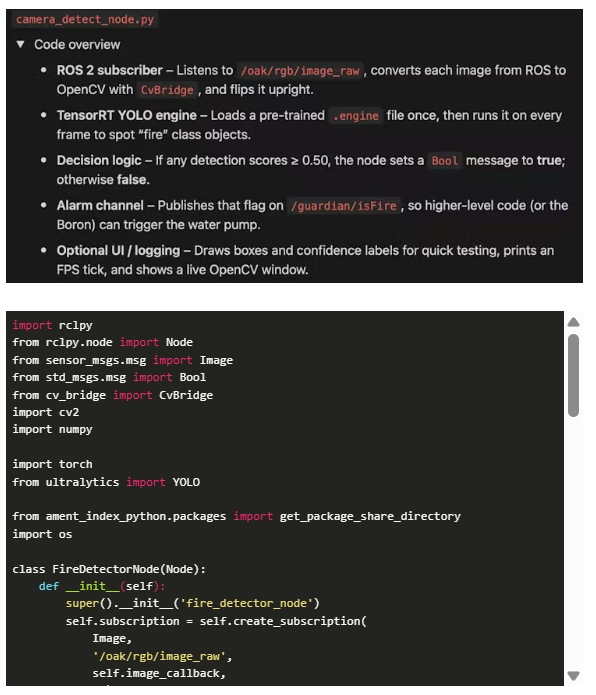Click the ROS 2 subscriber bullet heading
The image size is (596, 695).
tap(109, 70)
